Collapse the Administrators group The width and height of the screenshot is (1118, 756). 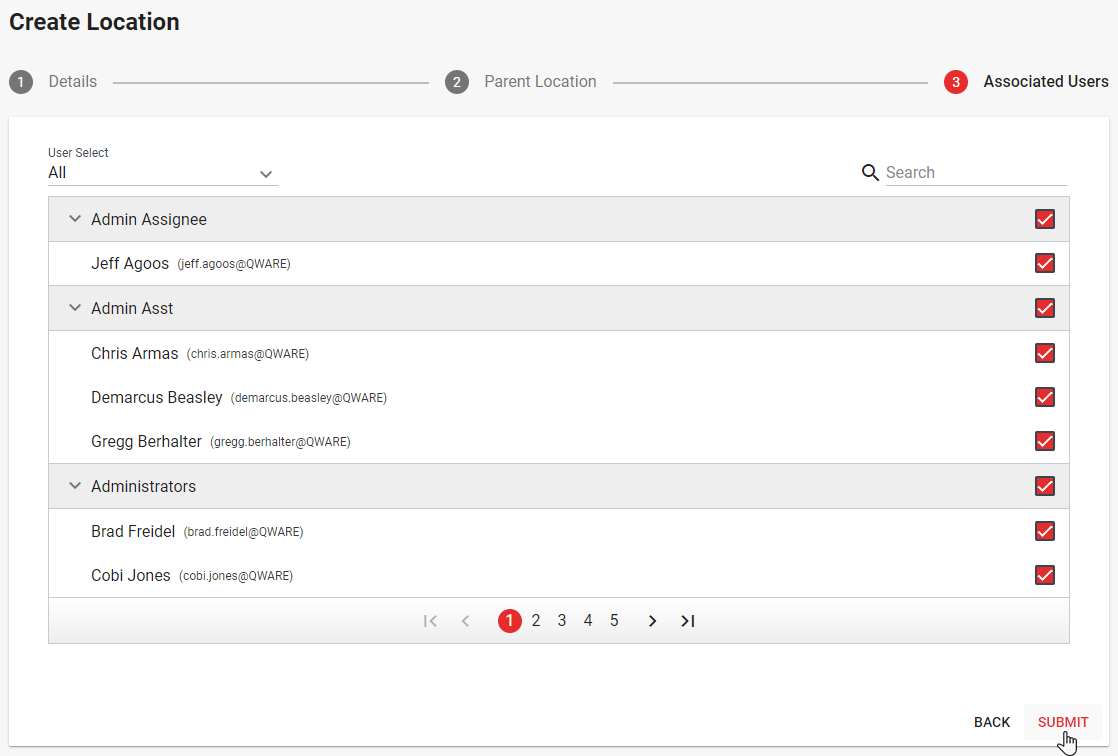tap(75, 486)
